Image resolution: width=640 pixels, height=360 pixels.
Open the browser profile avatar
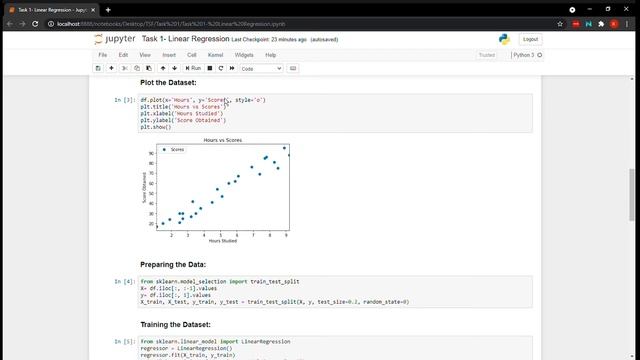pyautogui.click(x=614, y=24)
